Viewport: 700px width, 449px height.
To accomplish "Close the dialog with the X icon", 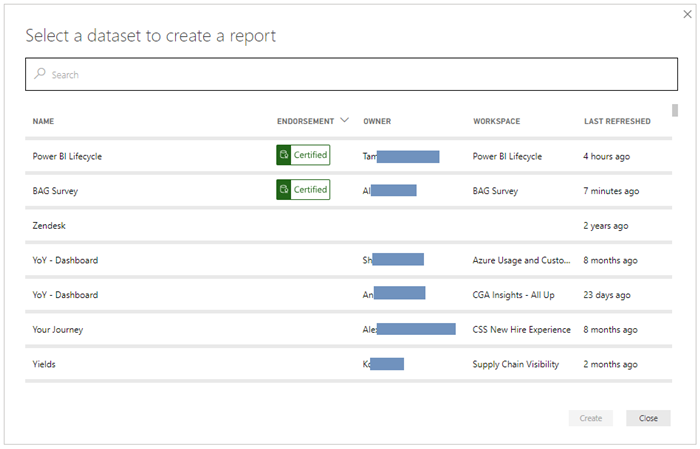I will click(x=686, y=15).
